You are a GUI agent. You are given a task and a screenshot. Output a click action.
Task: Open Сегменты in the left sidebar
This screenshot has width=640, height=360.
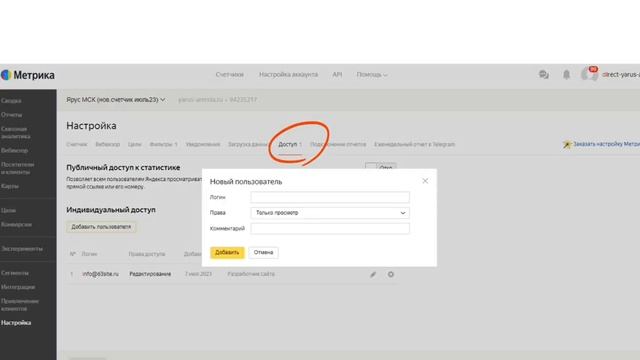tap(15, 273)
